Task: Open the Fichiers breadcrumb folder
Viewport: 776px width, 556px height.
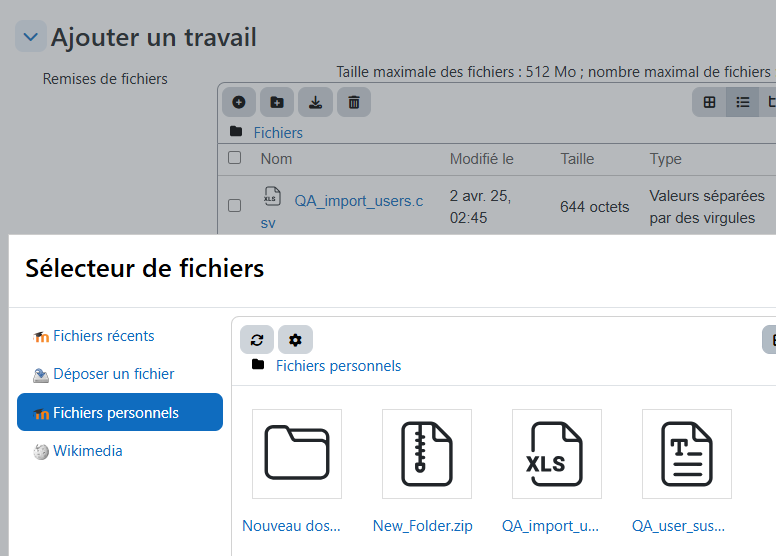Action: pyautogui.click(x=278, y=133)
